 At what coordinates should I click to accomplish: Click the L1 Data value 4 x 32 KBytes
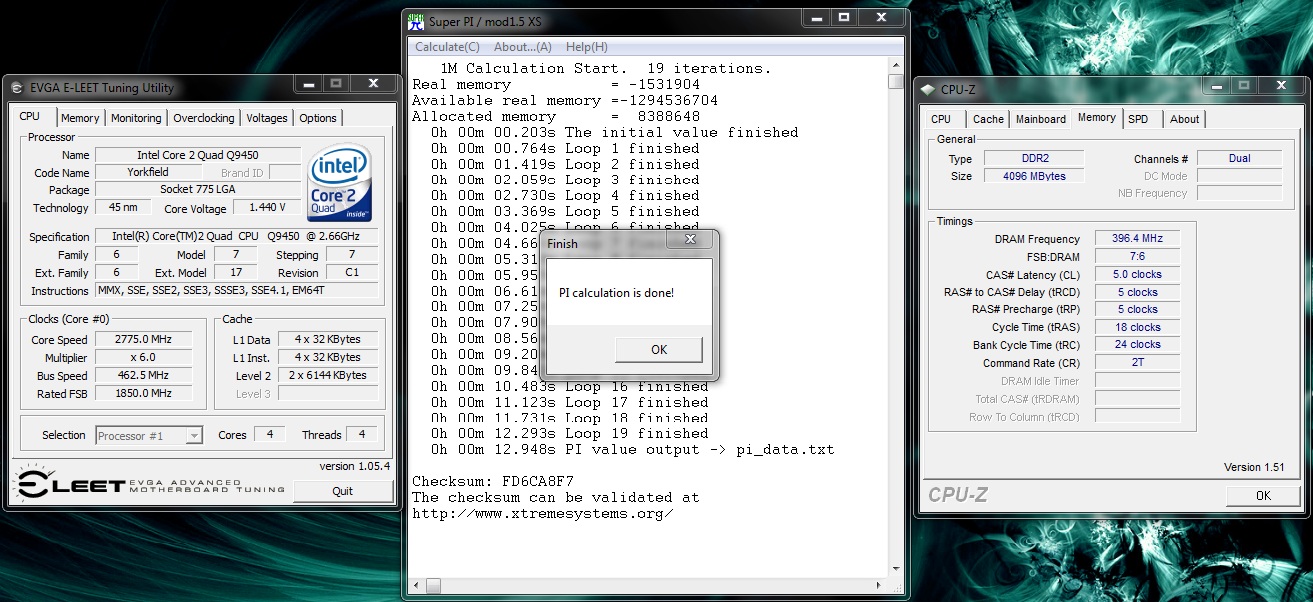(328, 339)
